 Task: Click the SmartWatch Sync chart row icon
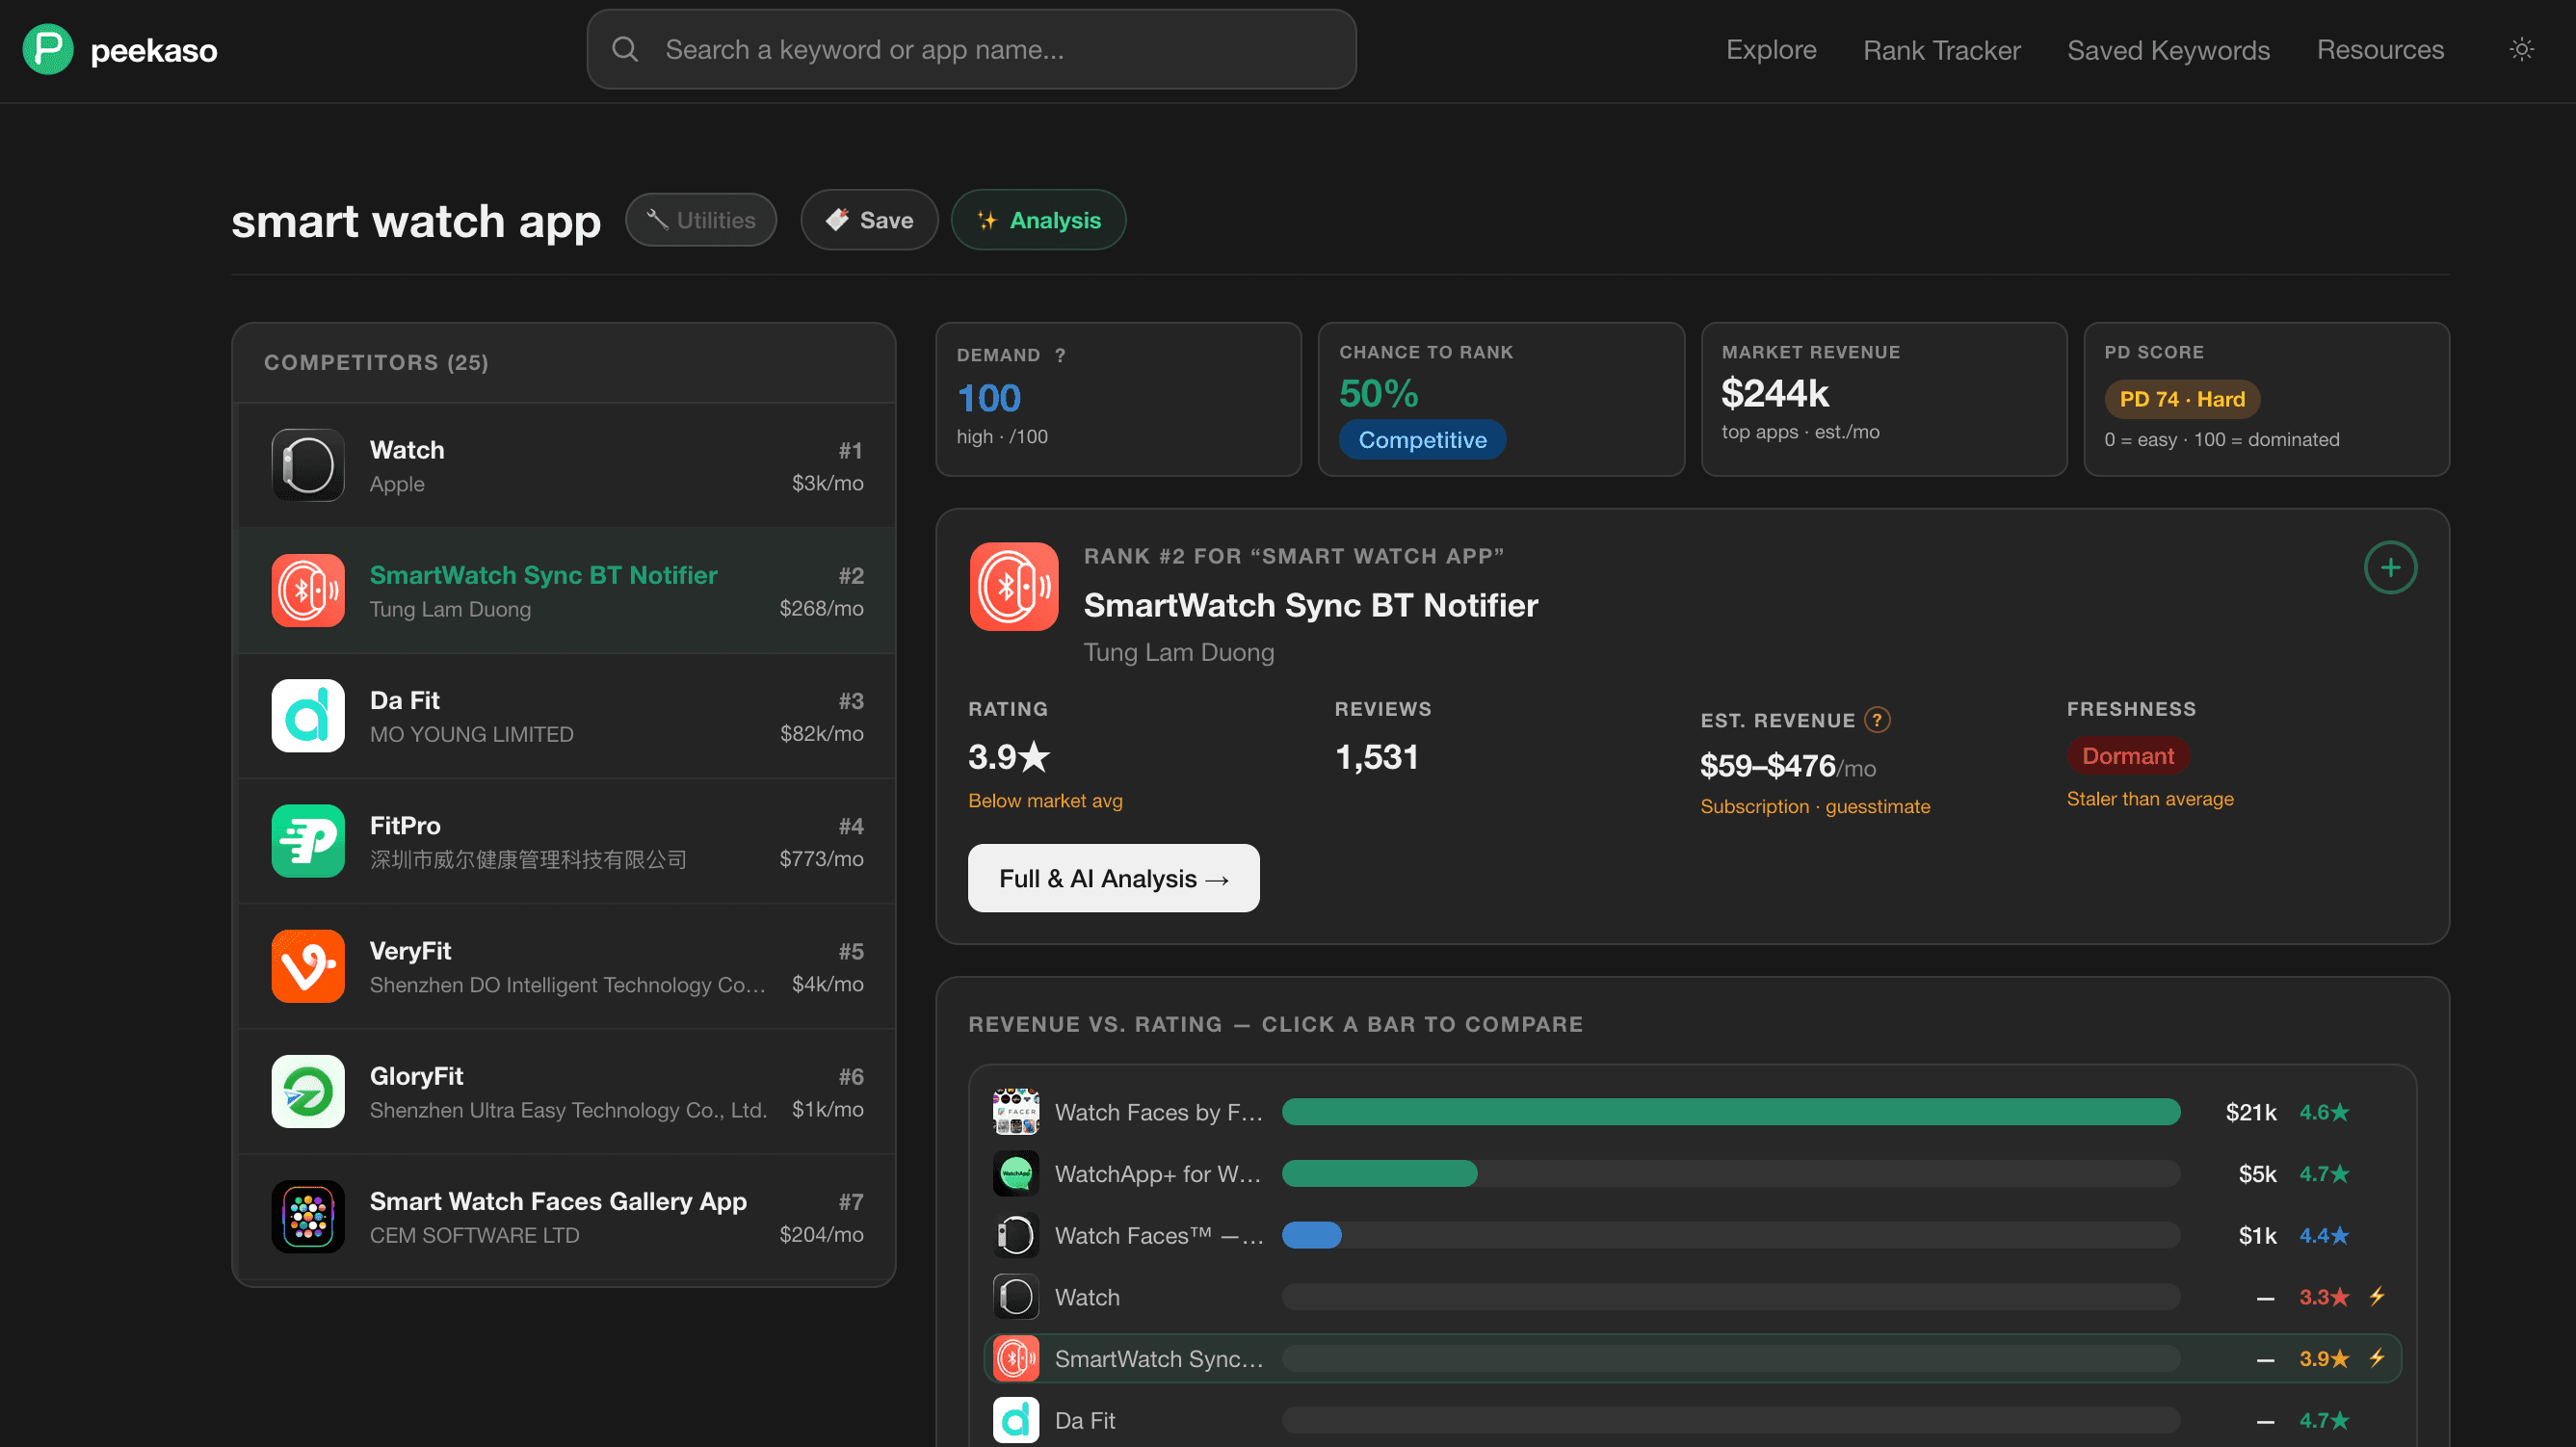coord(1016,1358)
